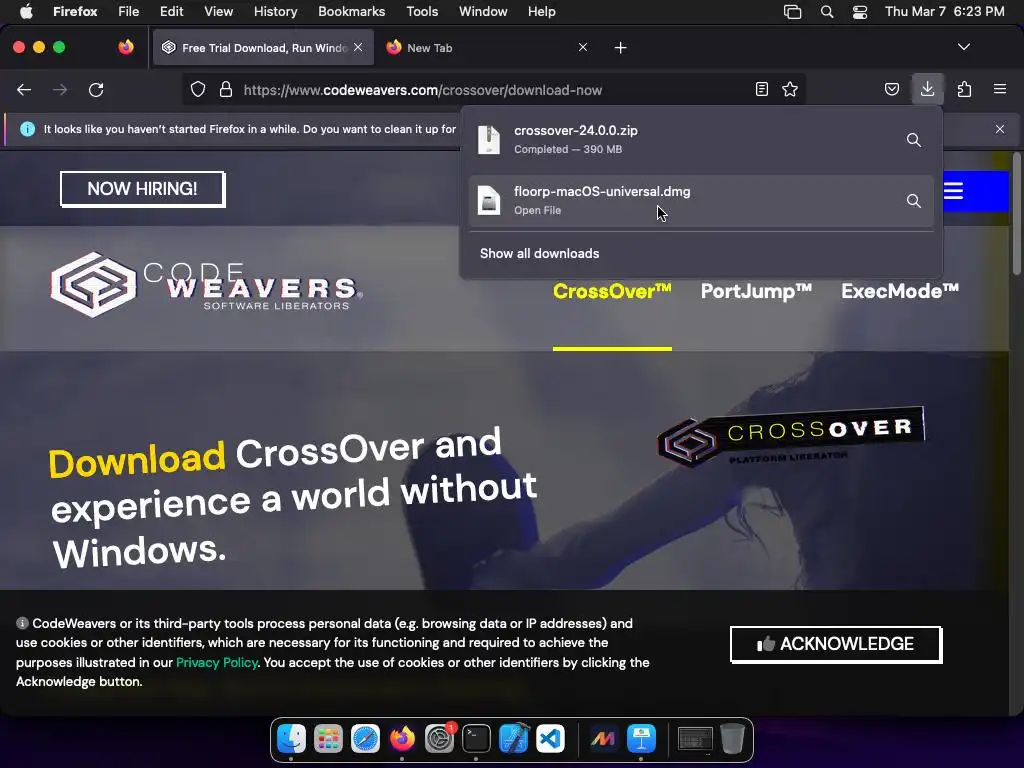Image resolution: width=1024 pixels, height=768 pixels.
Task: Select the ExecMode product link
Action: pyautogui.click(x=900, y=291)
